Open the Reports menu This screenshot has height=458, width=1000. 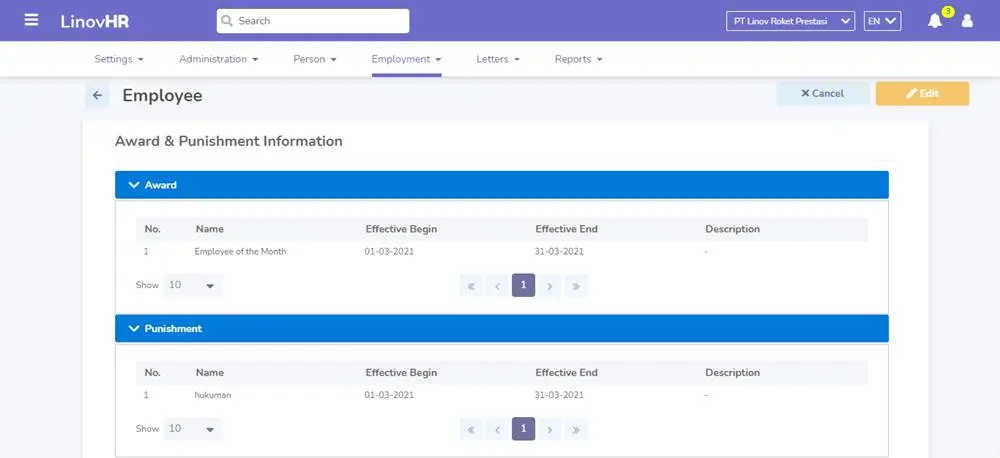(578, 59)
